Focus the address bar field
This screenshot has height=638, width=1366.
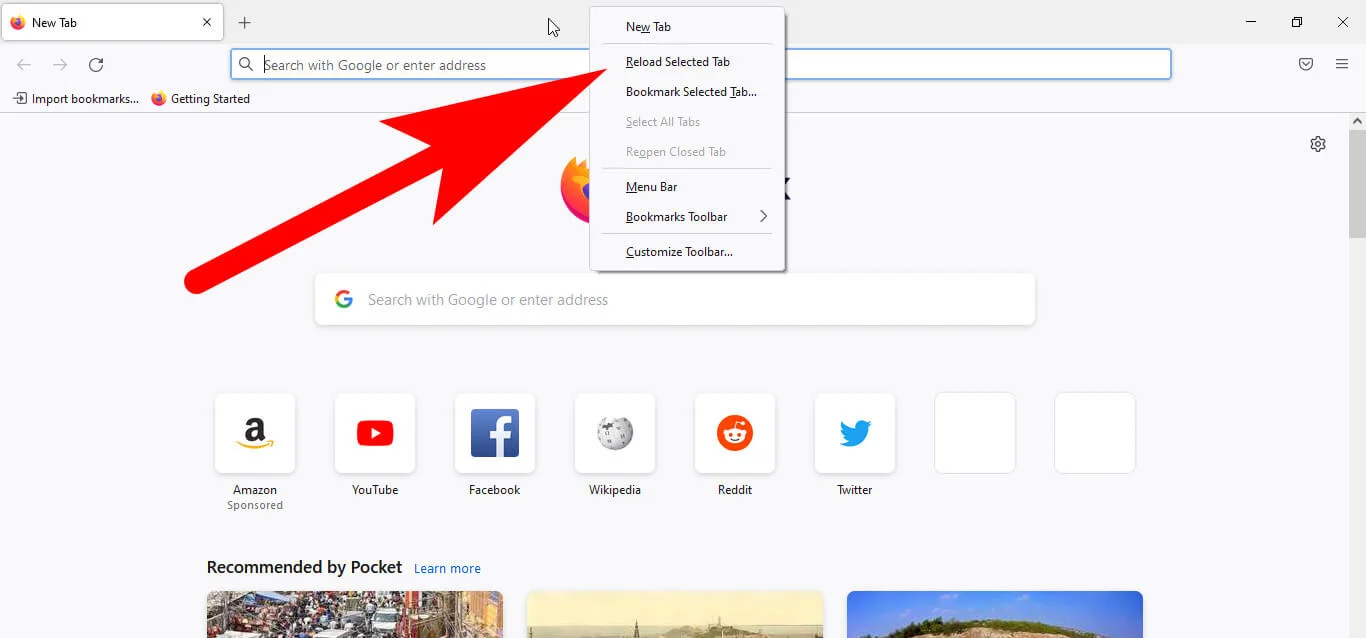pyautogui.click(x=700, y=65)
